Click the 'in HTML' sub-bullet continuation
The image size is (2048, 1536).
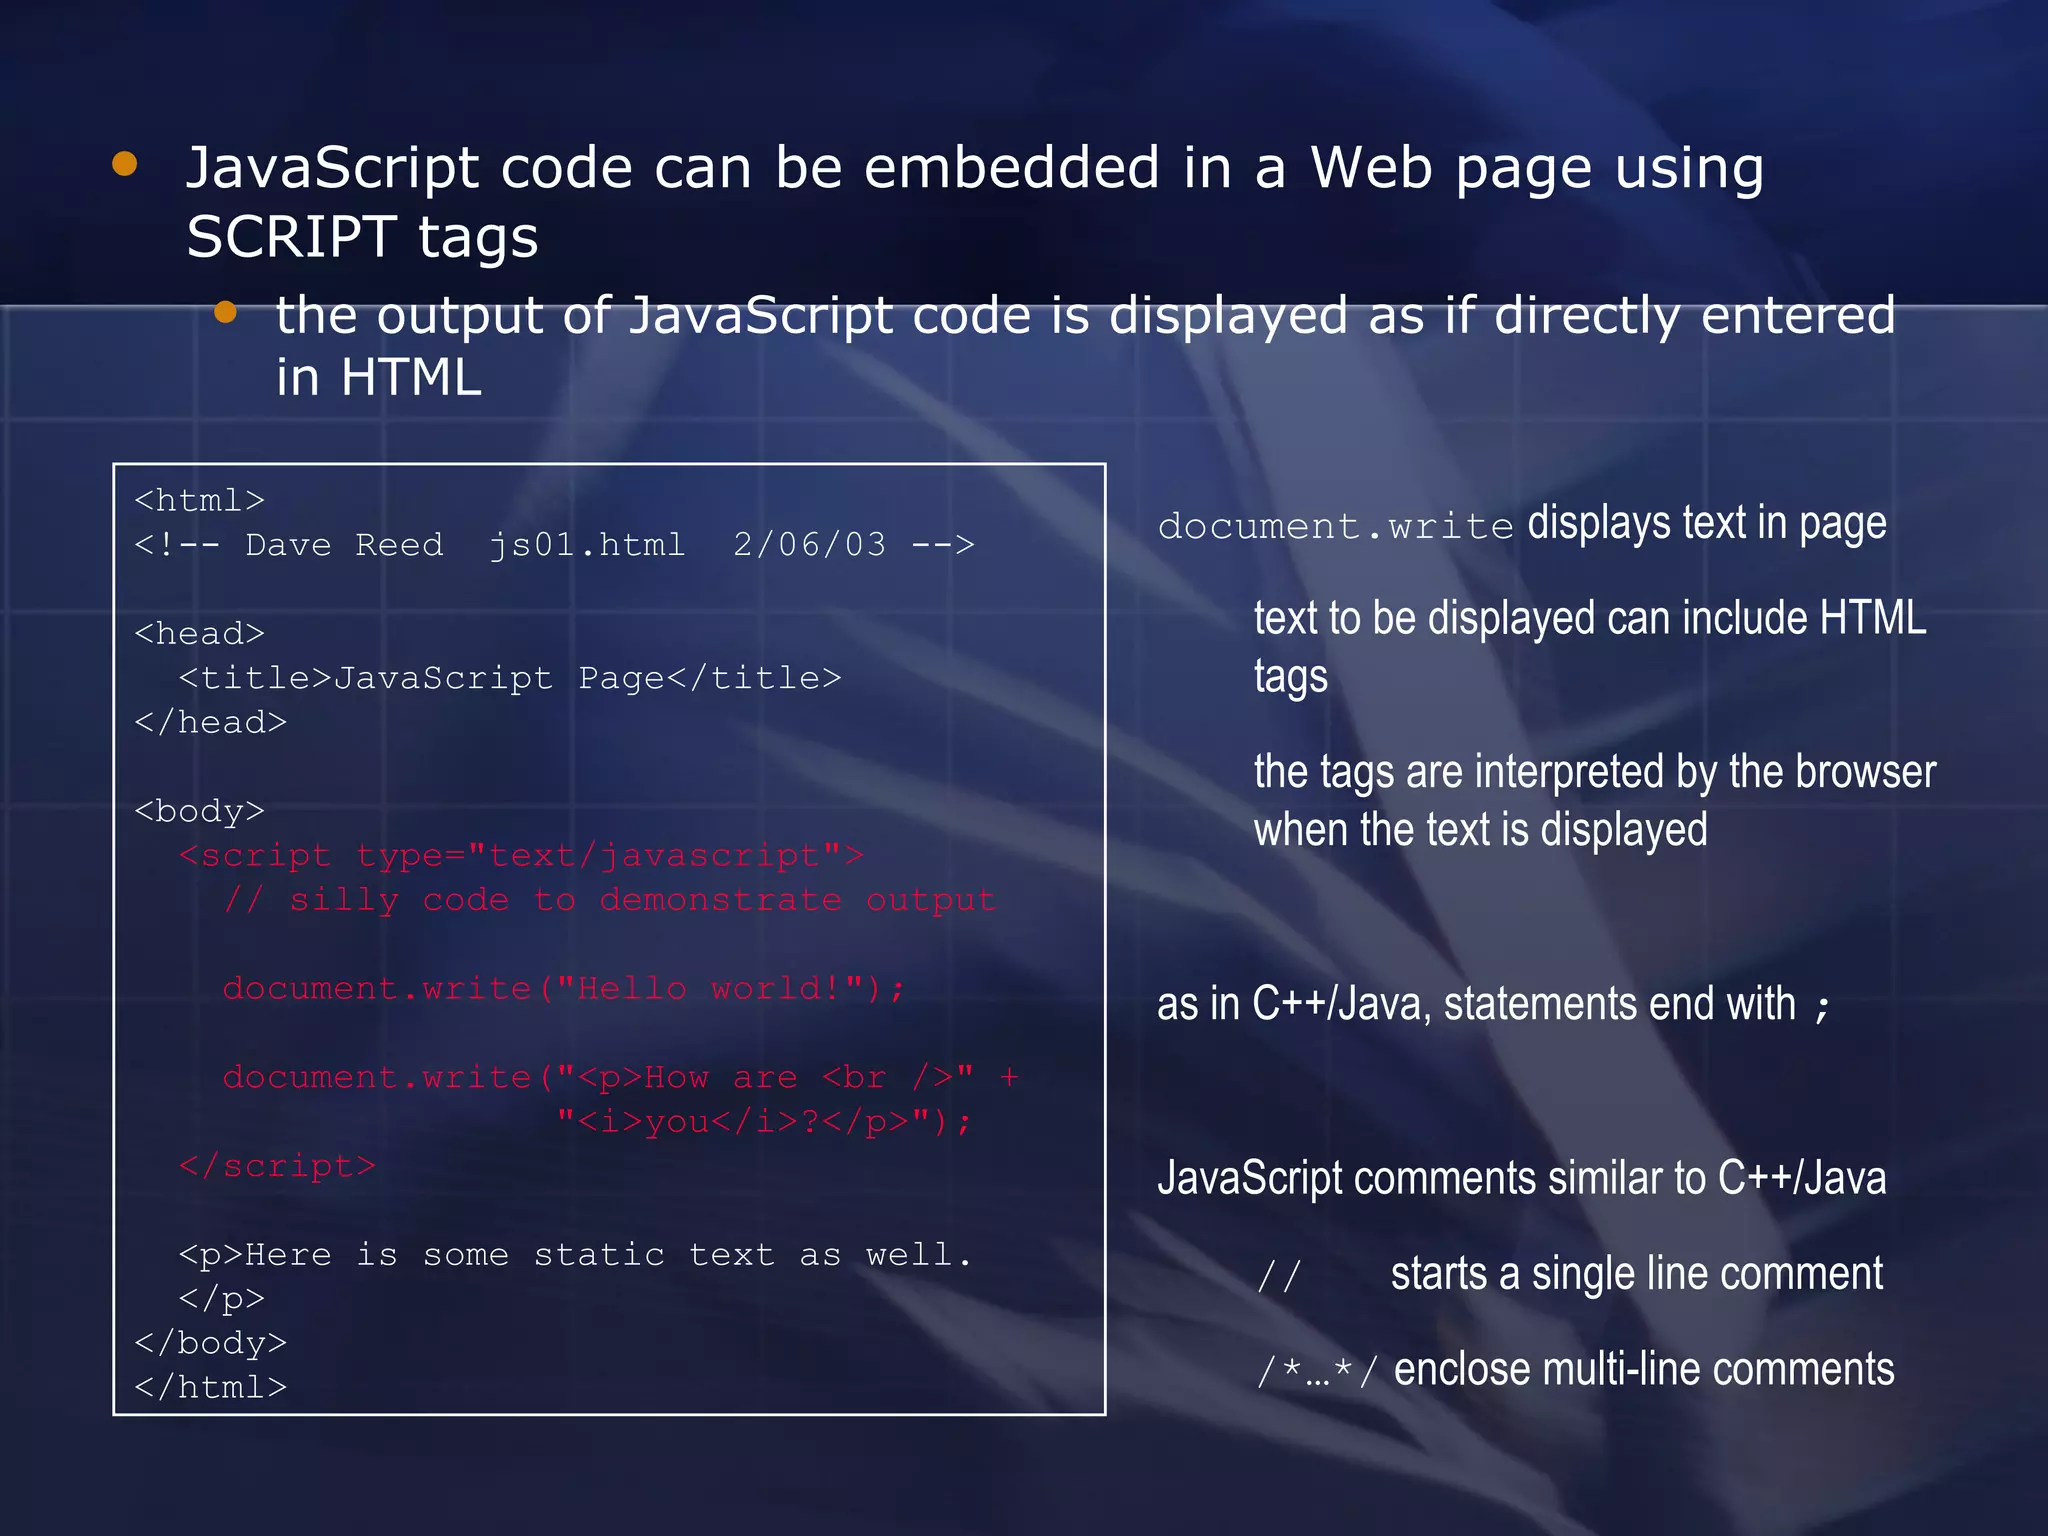click(x=379, y=378)
